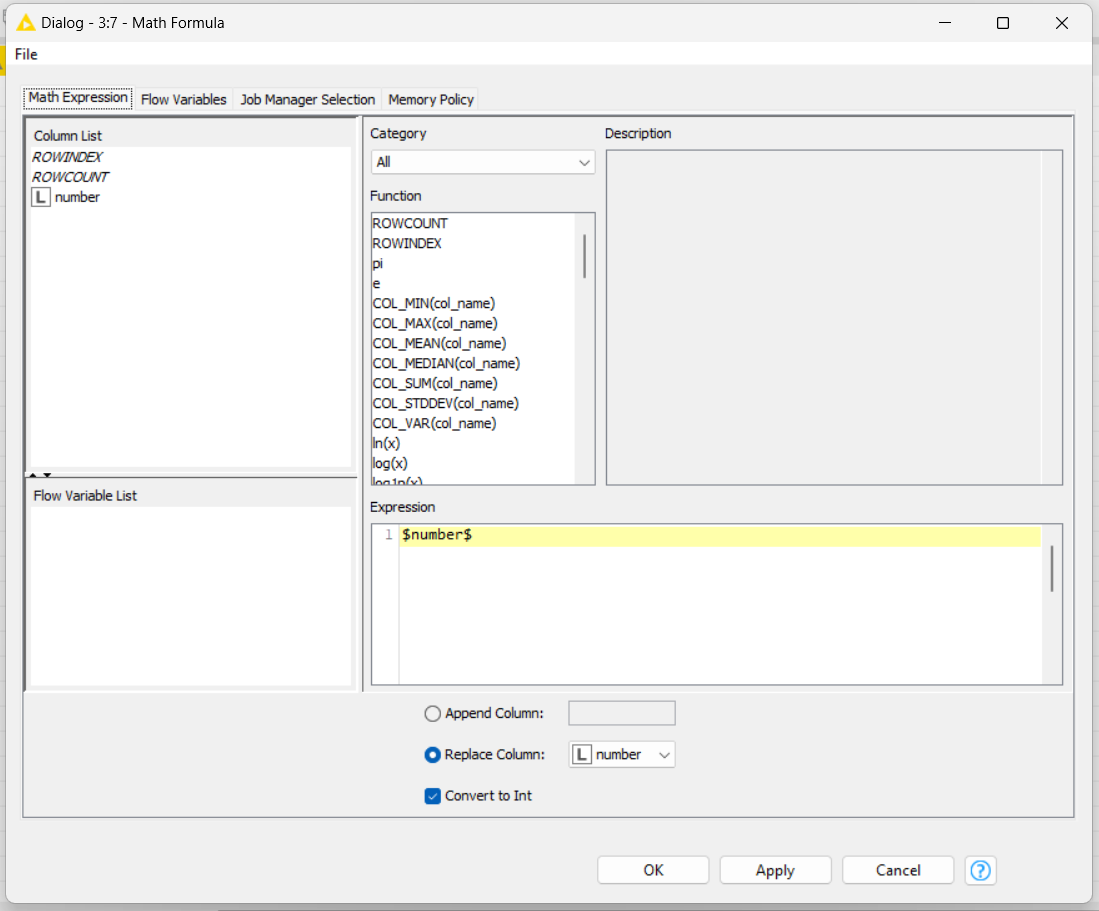Open the Category dropdown set to All

(x=482, y=163)
